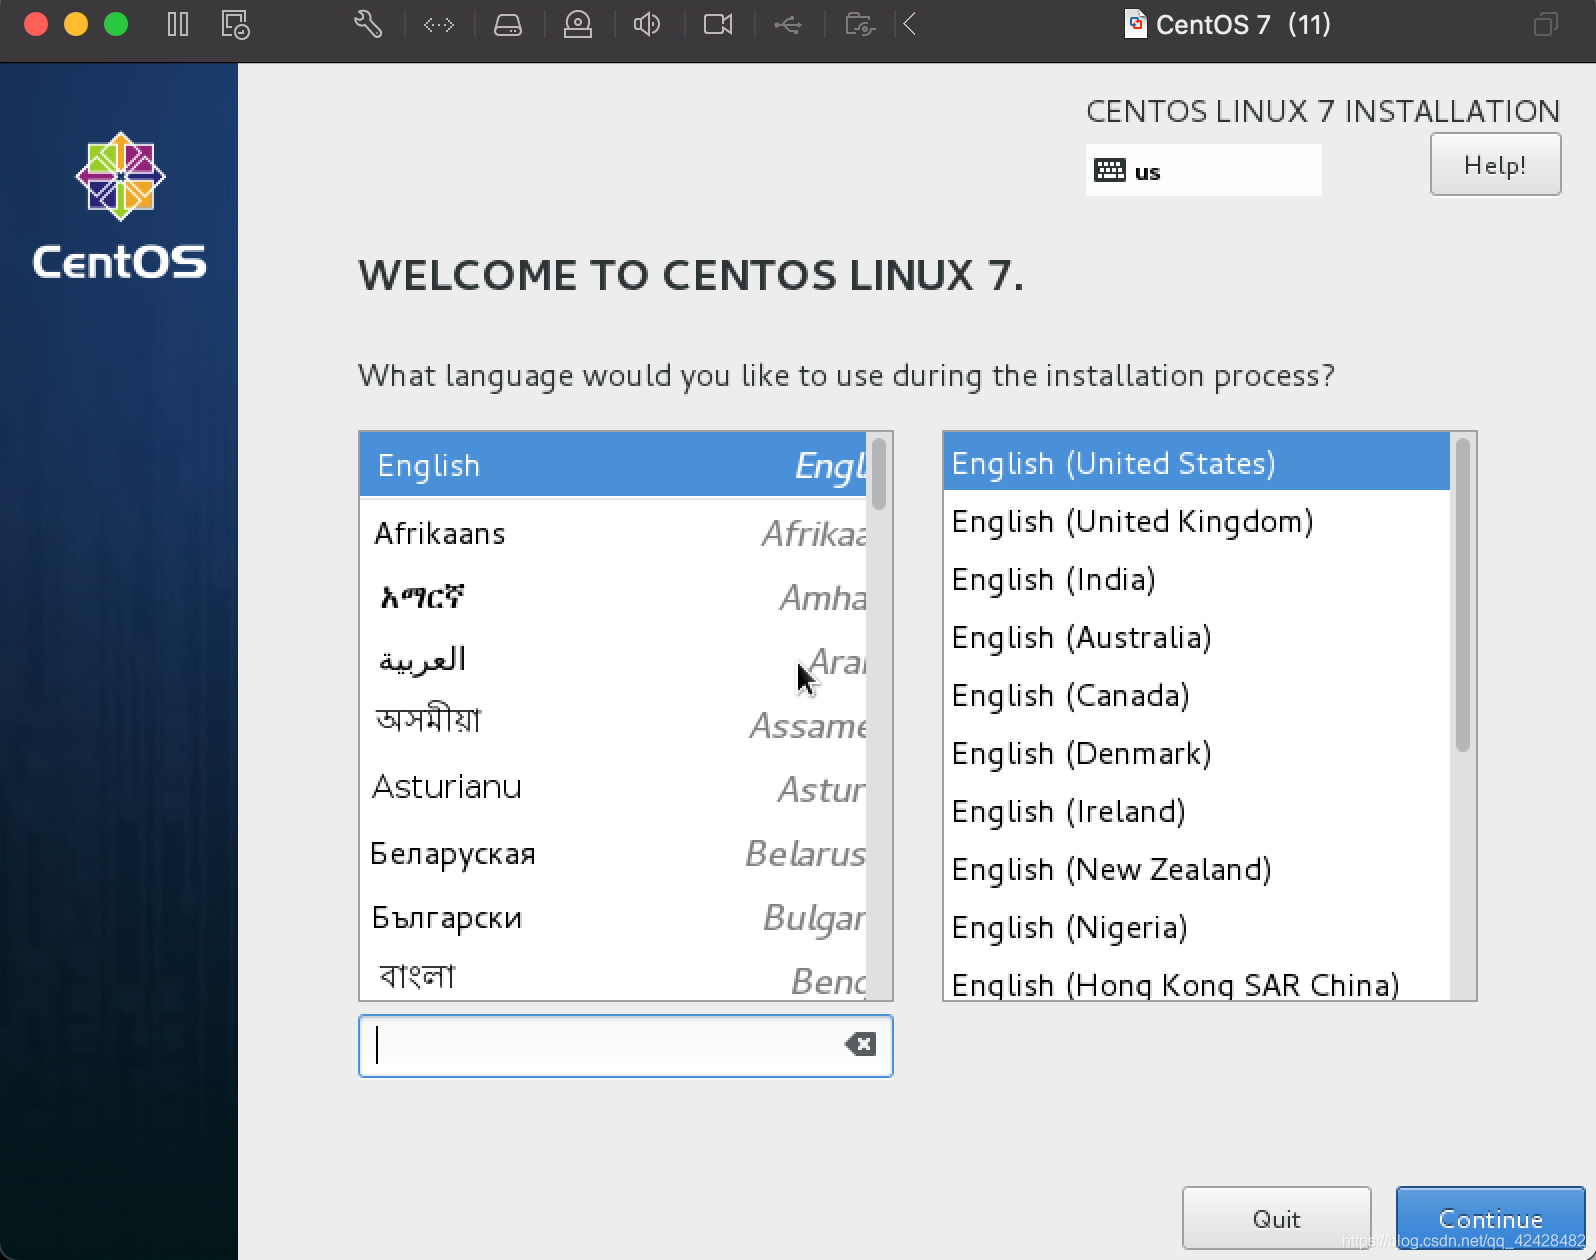The width and height of the screenshot is (1596, 1260).
Task: Select Afrikaans language
Action: point(613,533)
